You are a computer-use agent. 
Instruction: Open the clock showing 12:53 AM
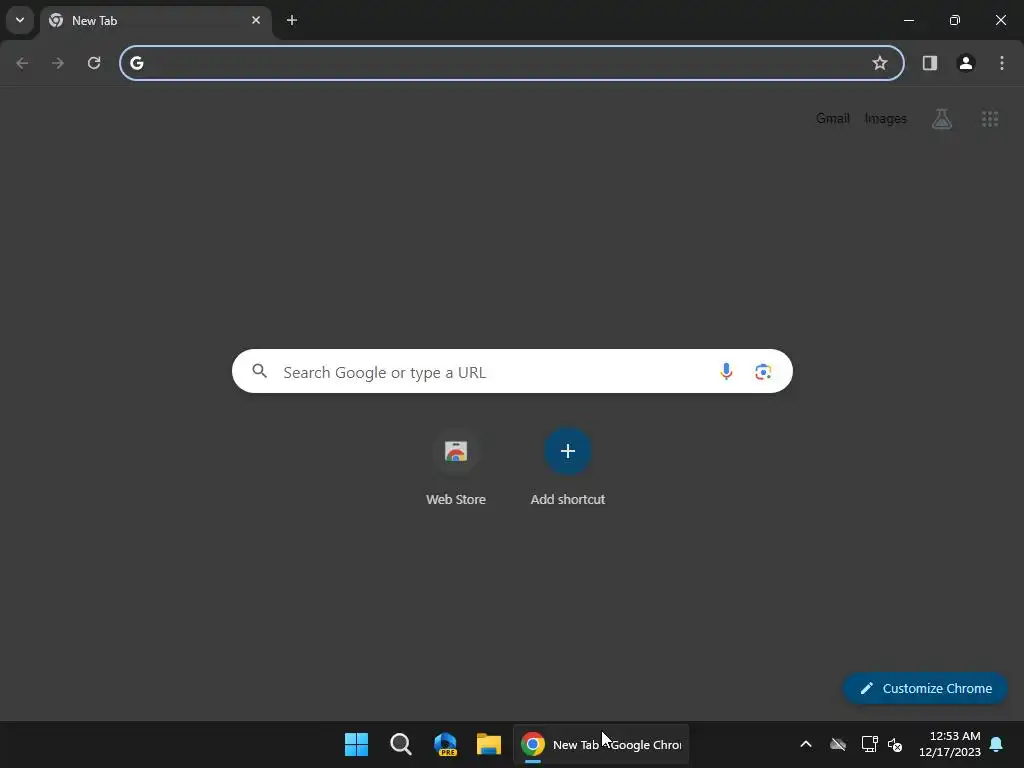click(950, 744)
